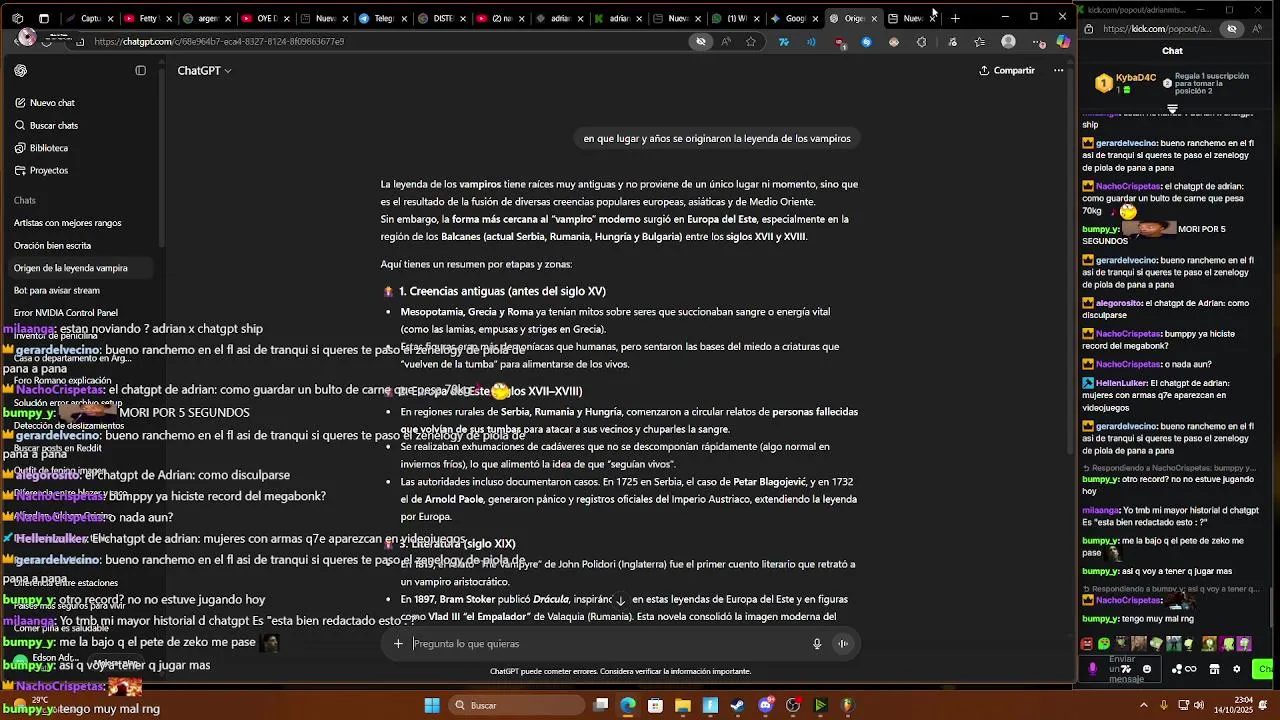Add page to favorites star icon

coord(751,42)
